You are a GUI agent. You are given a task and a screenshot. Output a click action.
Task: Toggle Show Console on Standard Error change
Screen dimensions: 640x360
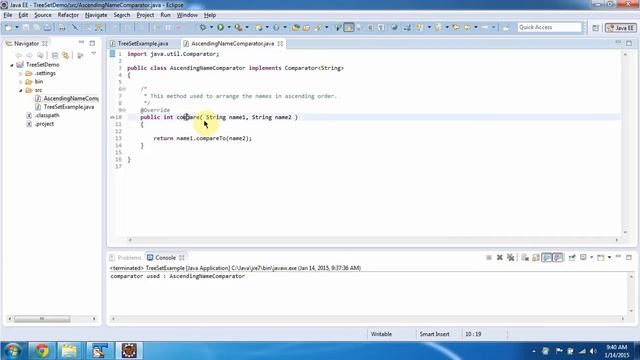click(558, 258)
